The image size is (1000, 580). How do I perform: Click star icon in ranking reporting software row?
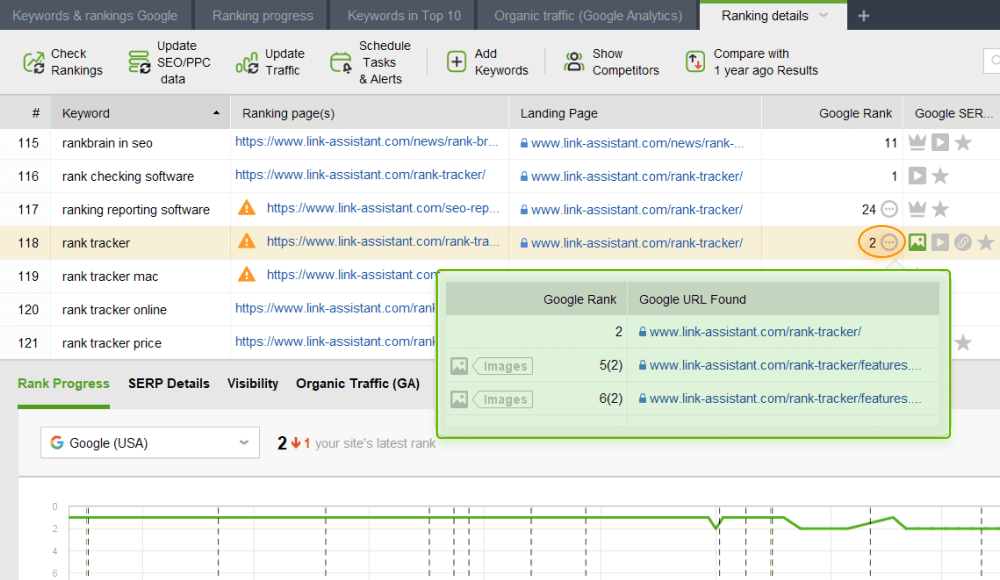(x=940, y=209)
